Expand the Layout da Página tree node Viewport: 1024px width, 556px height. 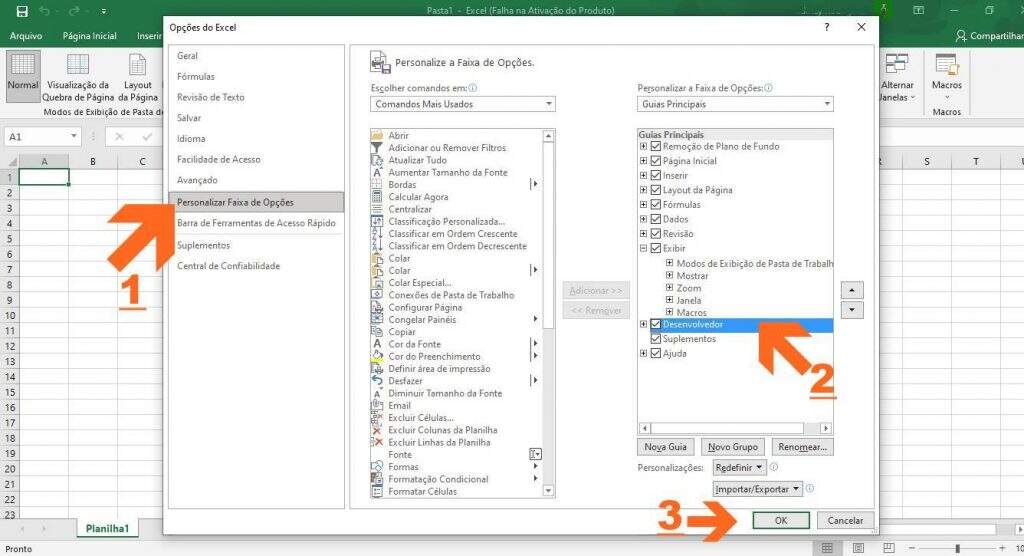pos(643,190)
